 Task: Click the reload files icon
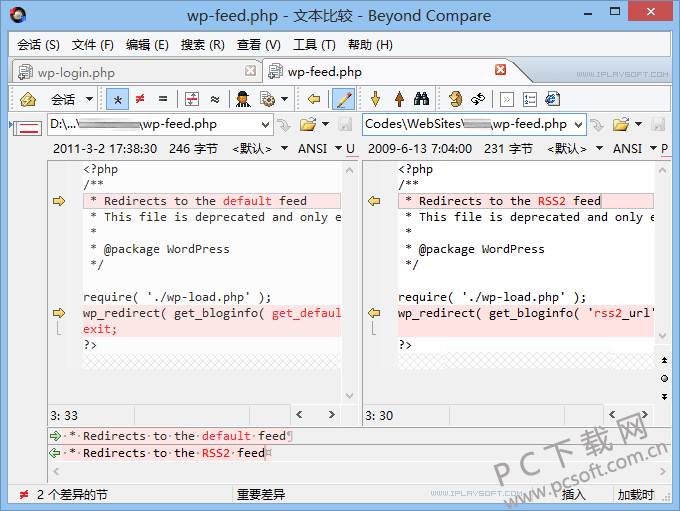click(455, 99)
